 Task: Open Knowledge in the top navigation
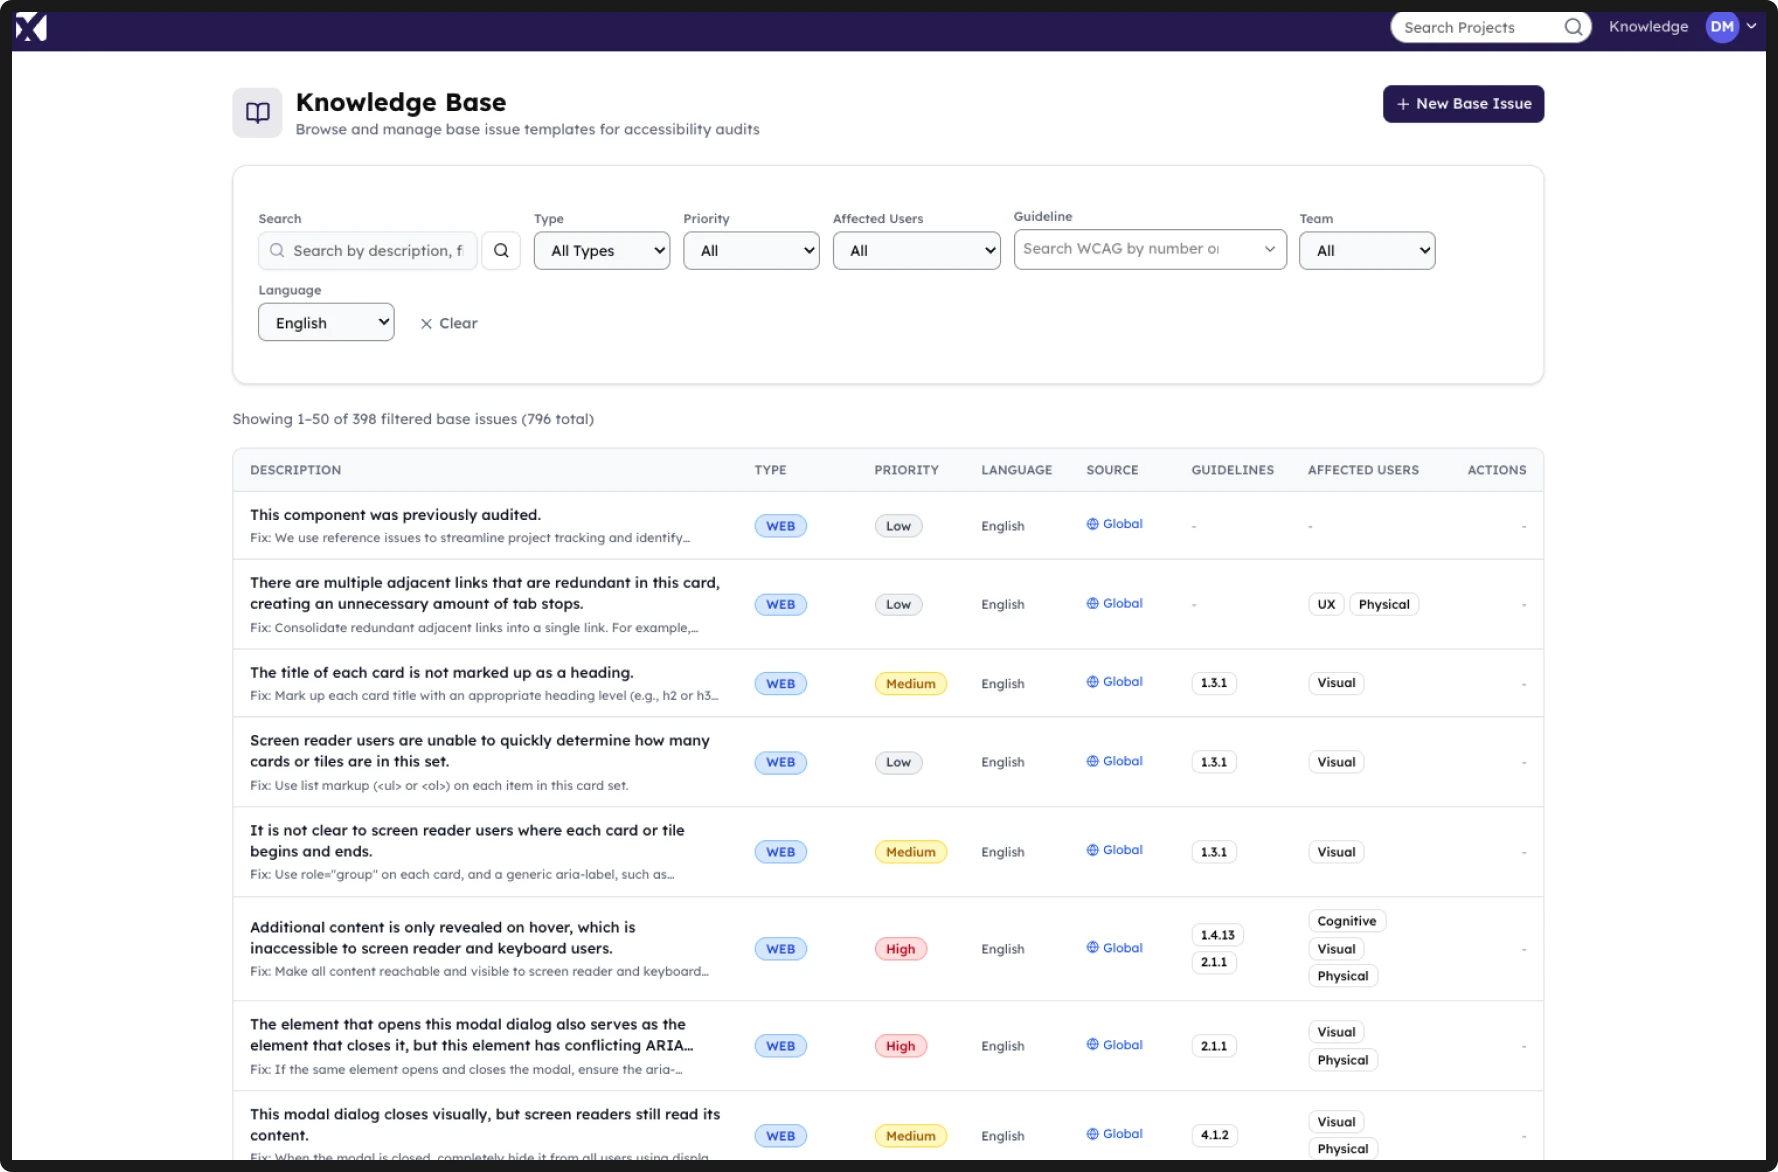(1648, 27)
